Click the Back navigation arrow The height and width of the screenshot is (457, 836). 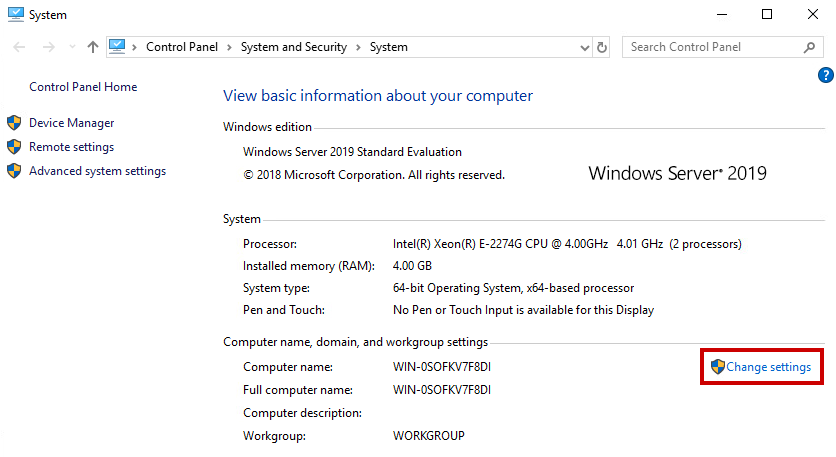point(19,47)
